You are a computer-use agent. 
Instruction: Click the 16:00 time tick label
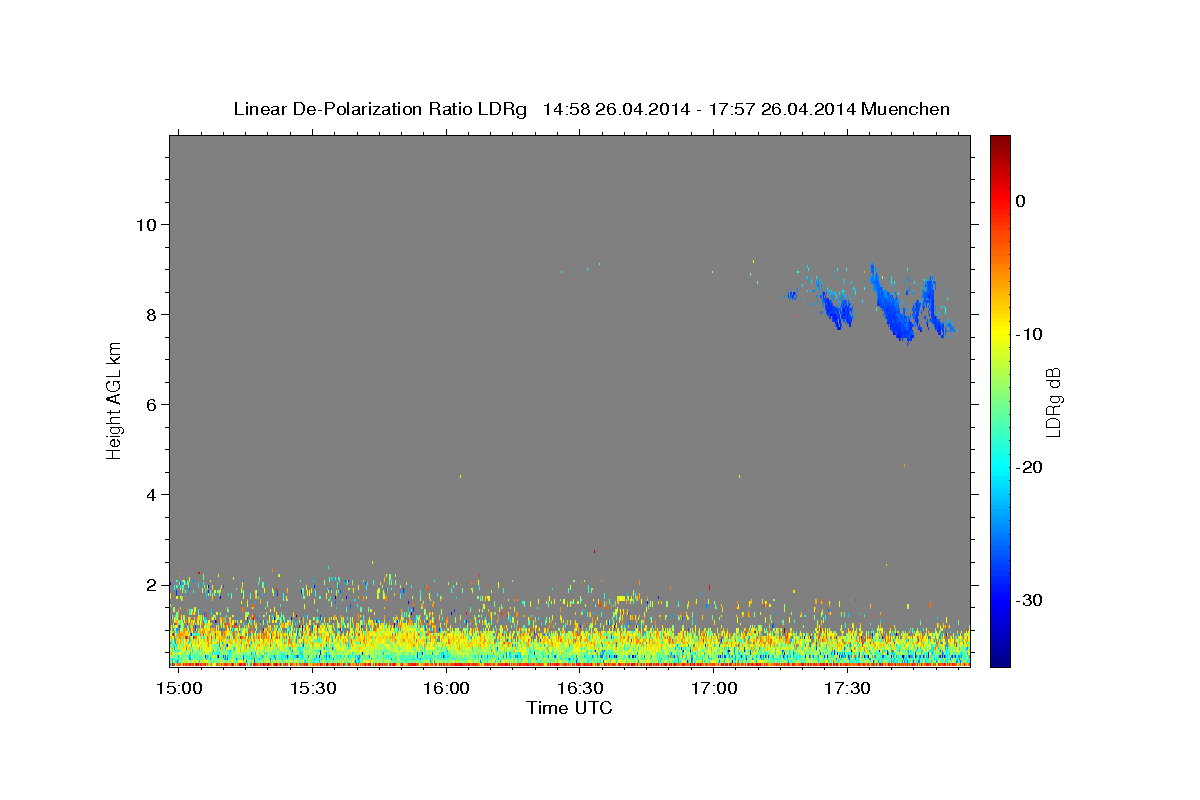point(446,689)
